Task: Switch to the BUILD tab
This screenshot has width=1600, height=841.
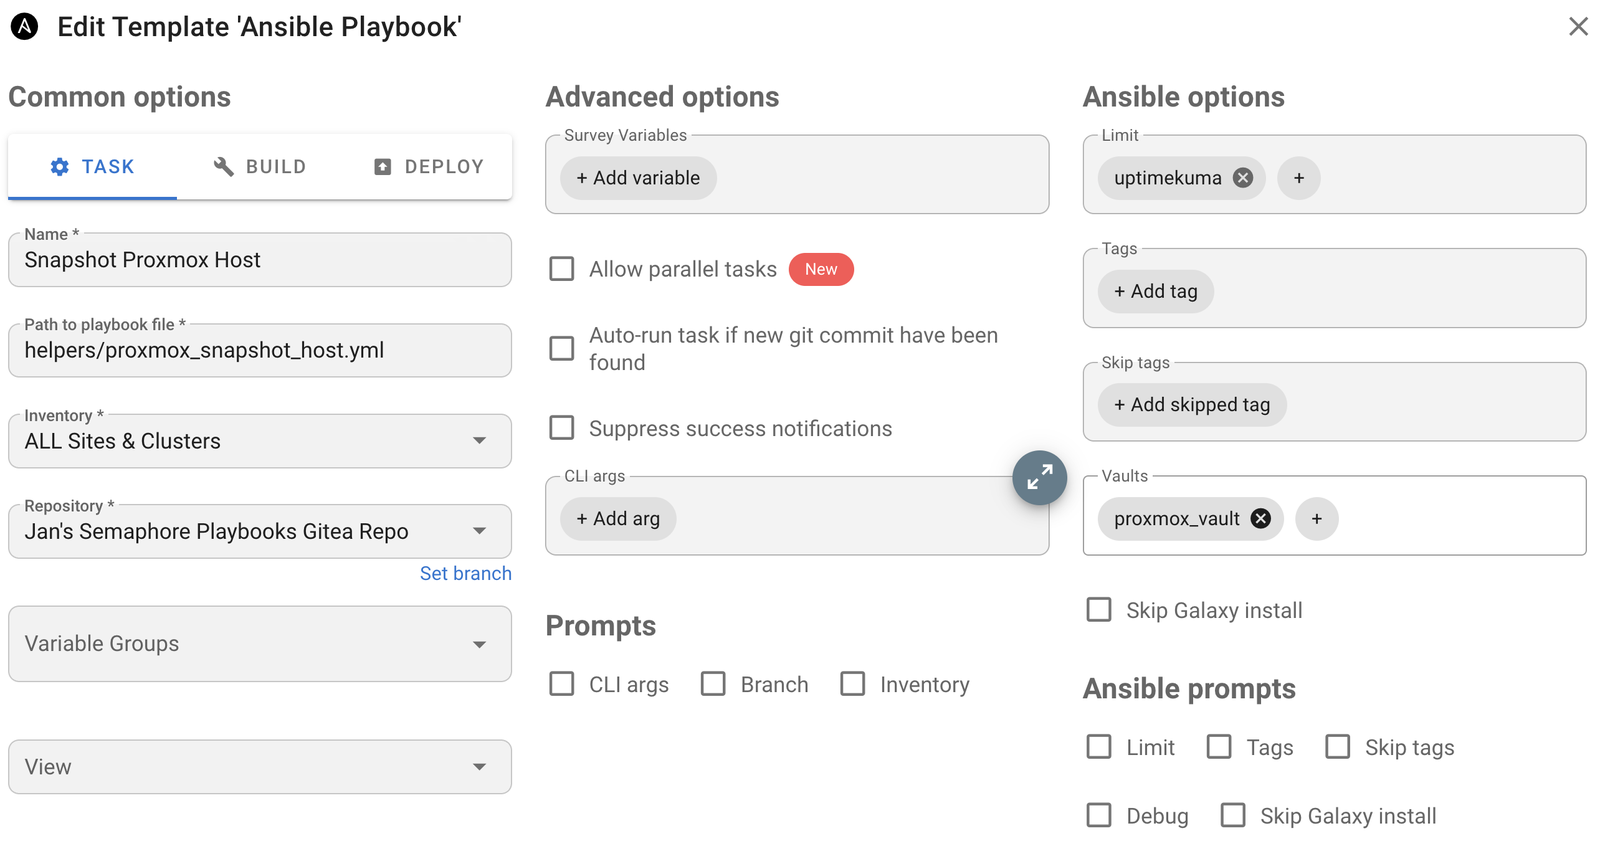Action: click(x=260, y=167)
